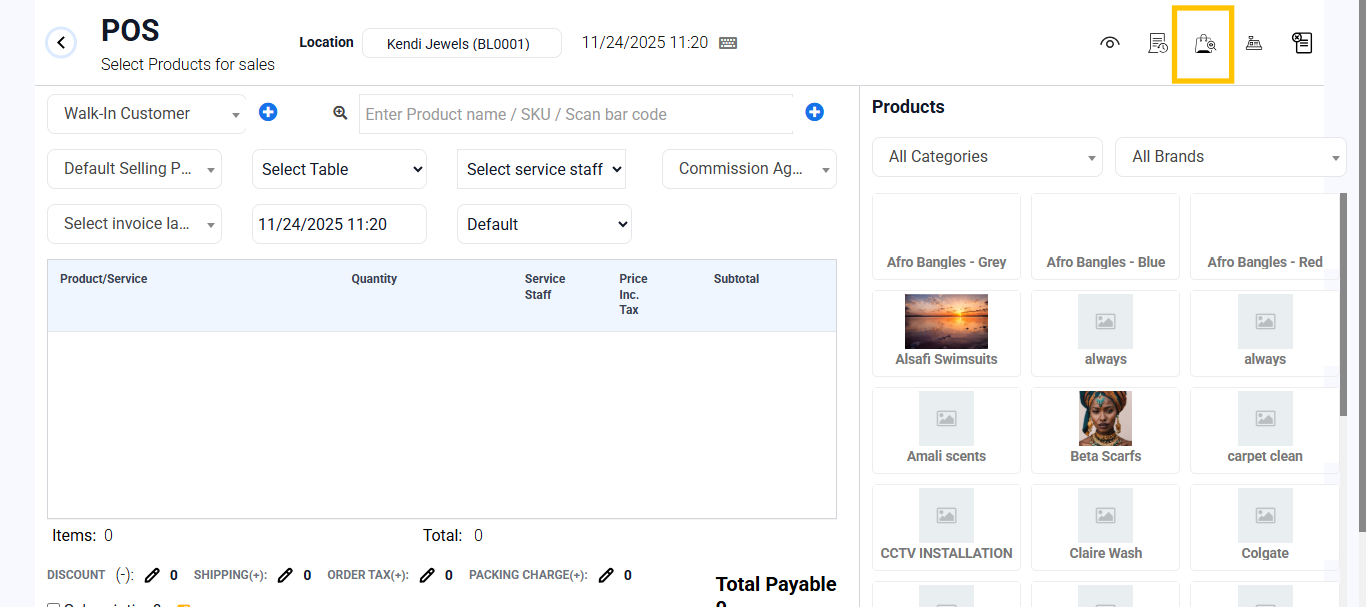Click the magnifier icon beside product search

pyautogui.click(x=340, y=113)
